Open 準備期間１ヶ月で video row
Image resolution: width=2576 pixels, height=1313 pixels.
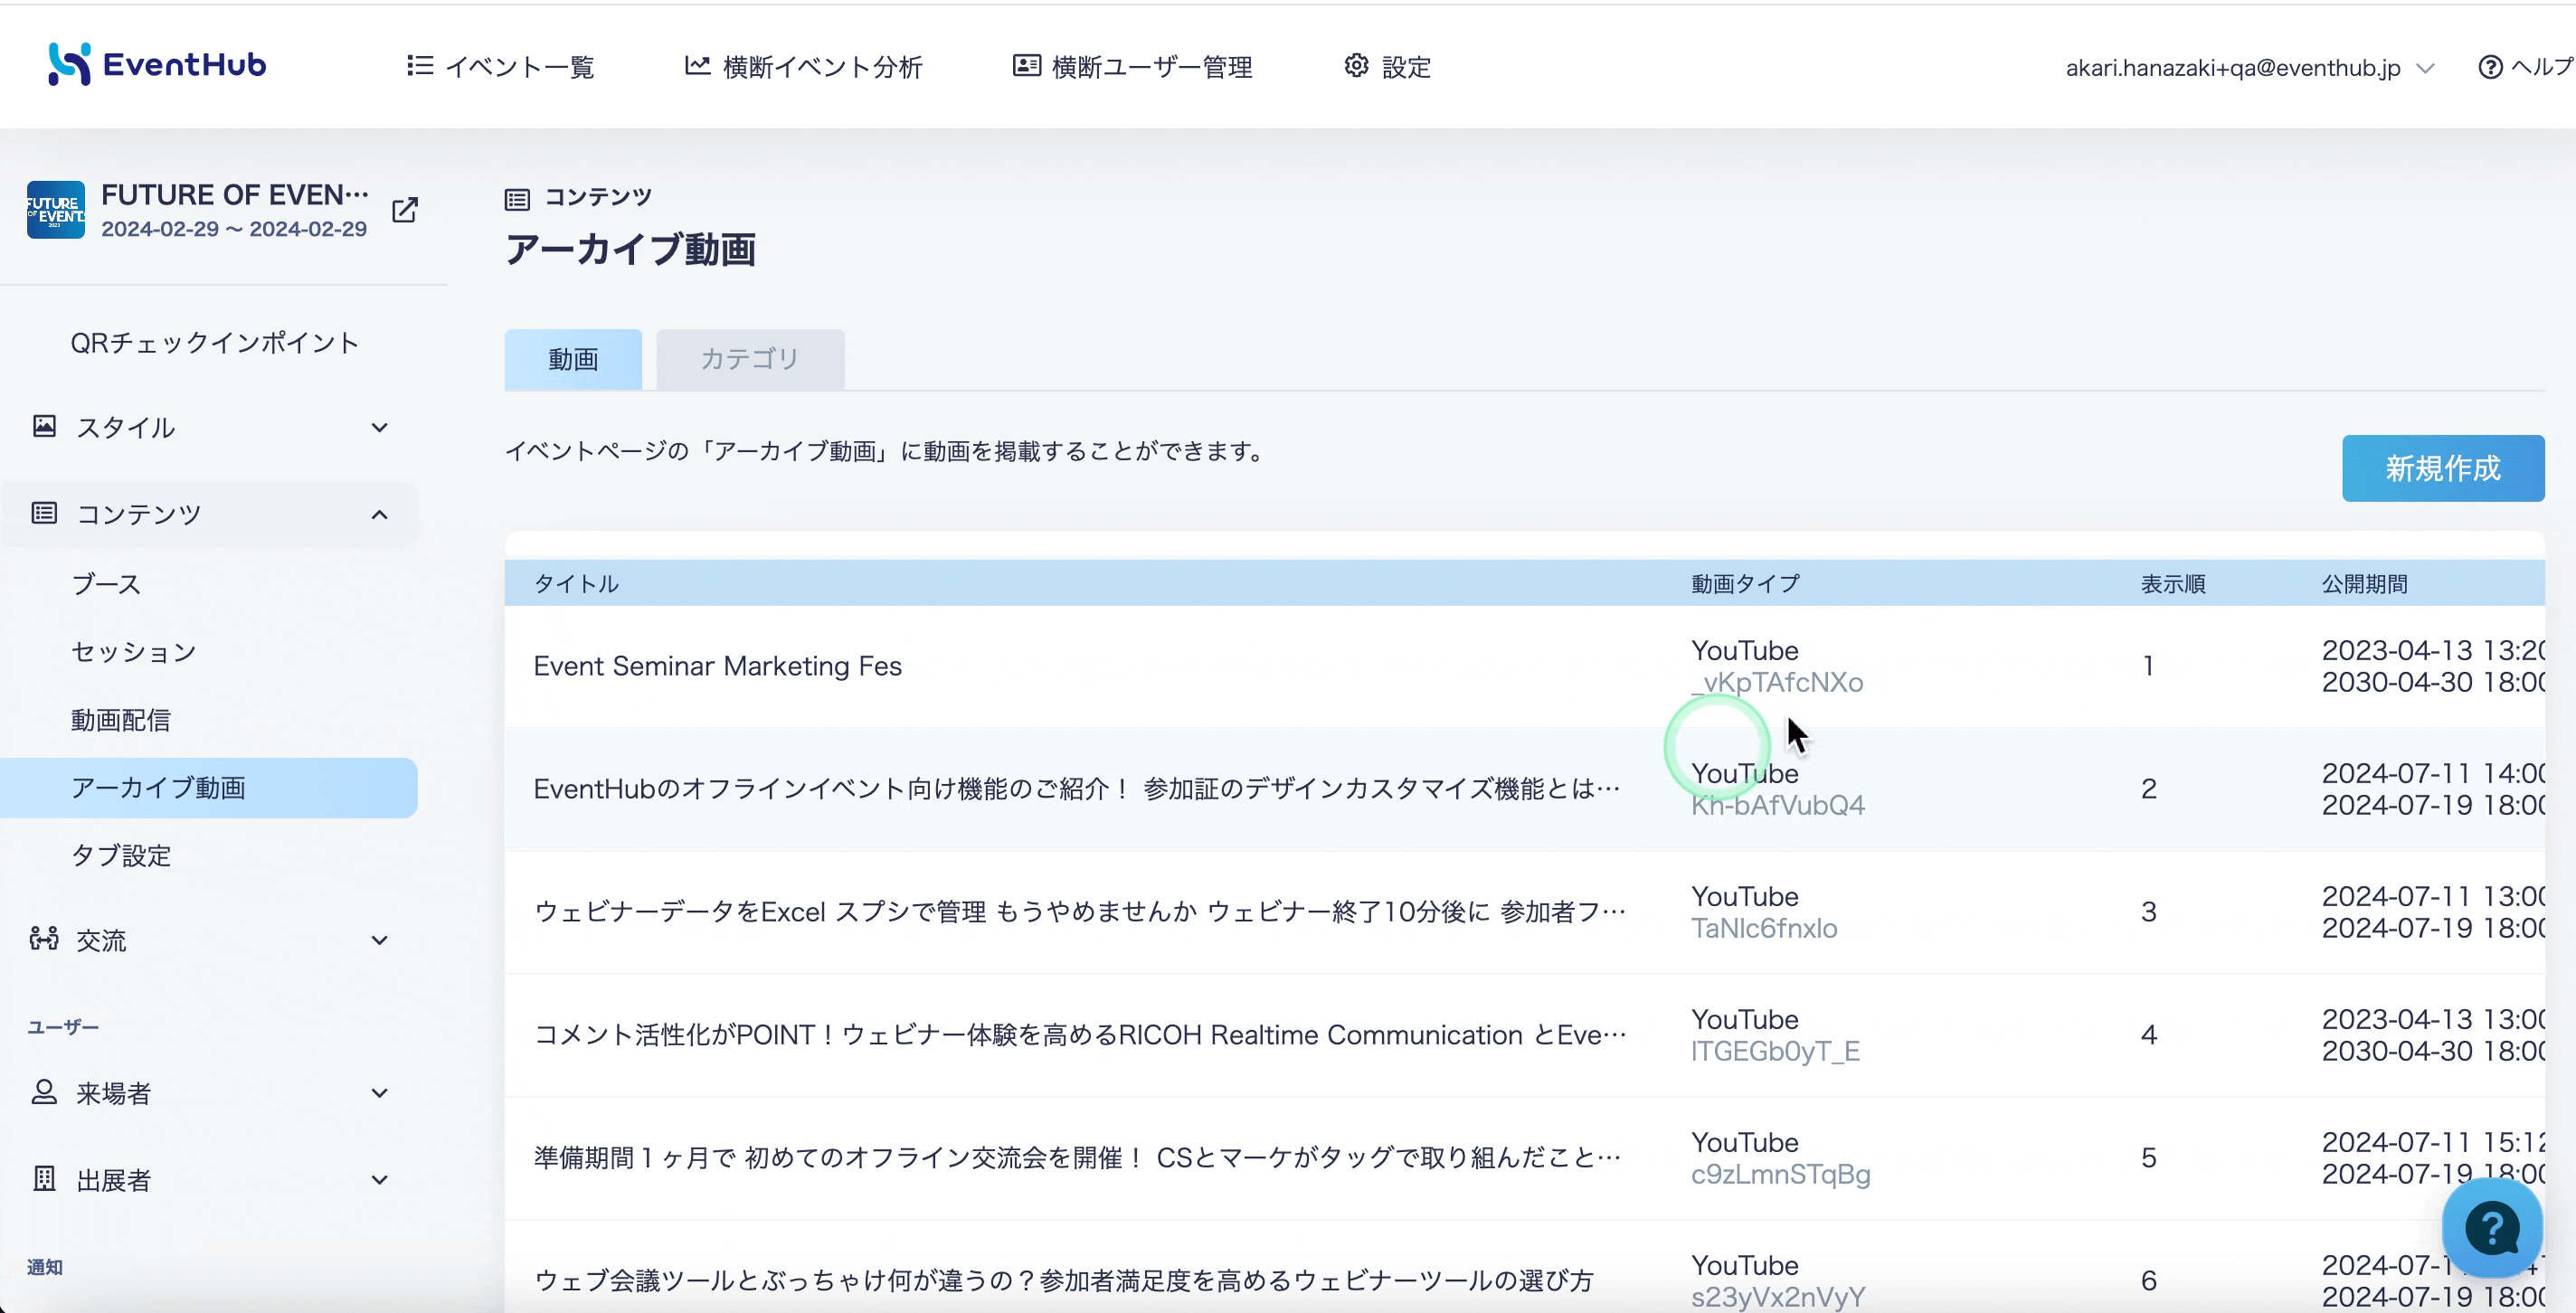coord(1525,1158)
